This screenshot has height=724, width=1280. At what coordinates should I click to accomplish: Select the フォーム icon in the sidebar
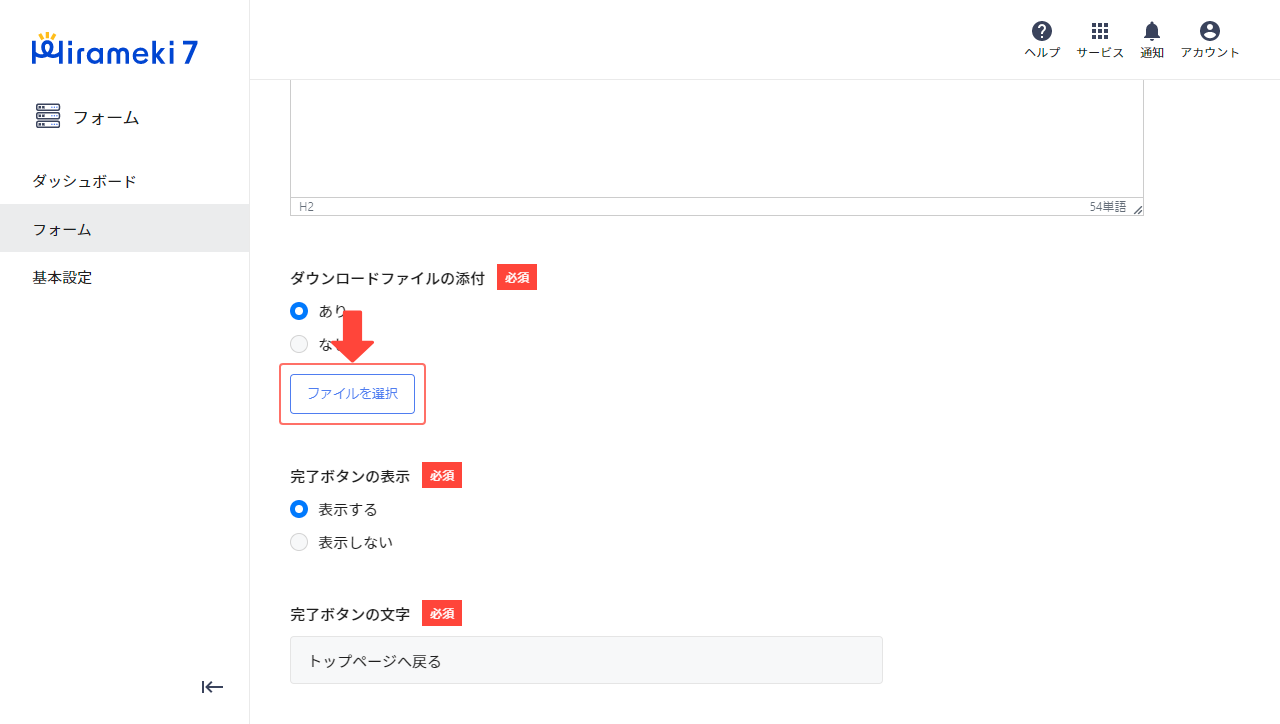click(x=47, y=116)
